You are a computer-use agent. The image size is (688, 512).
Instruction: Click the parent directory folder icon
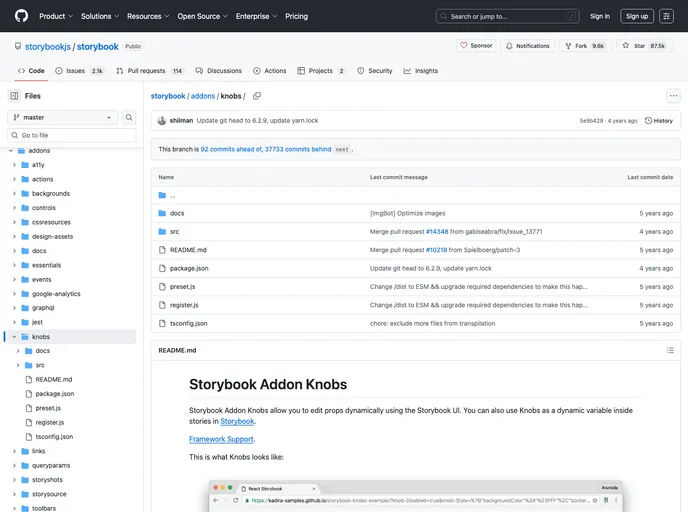pos(162,195)
